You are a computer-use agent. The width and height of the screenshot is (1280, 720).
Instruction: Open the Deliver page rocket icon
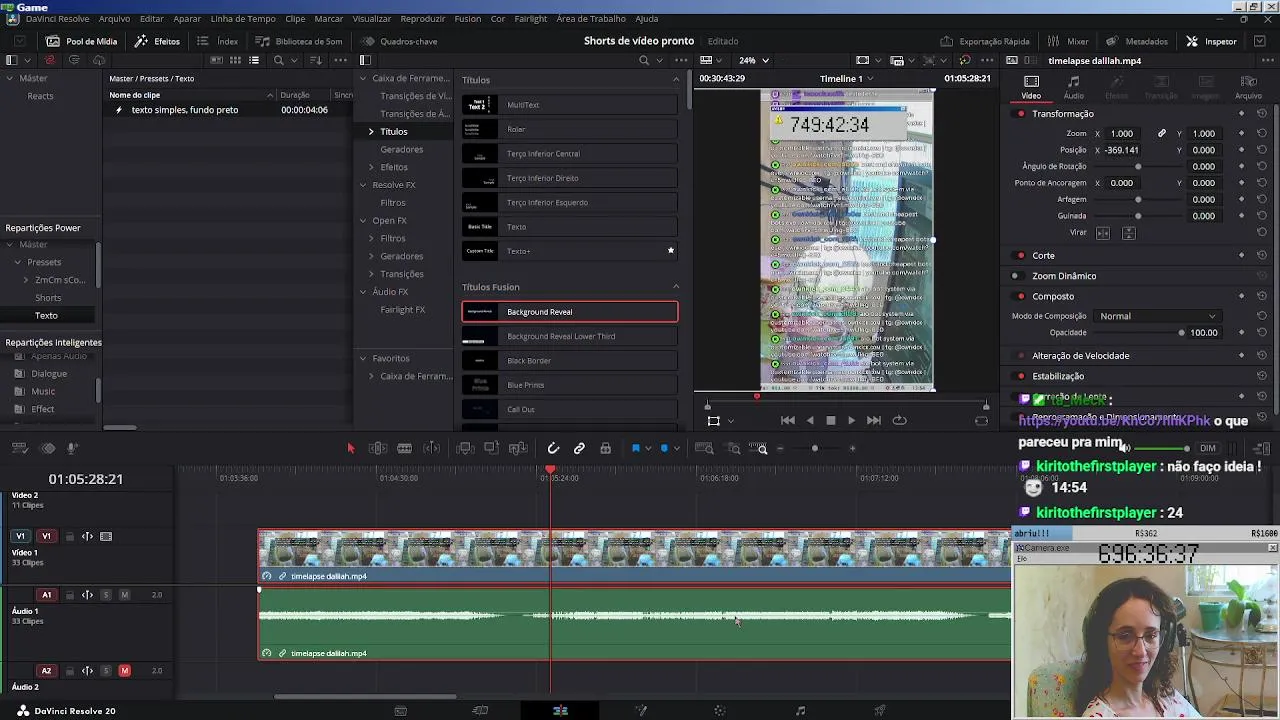coord(880,711)
